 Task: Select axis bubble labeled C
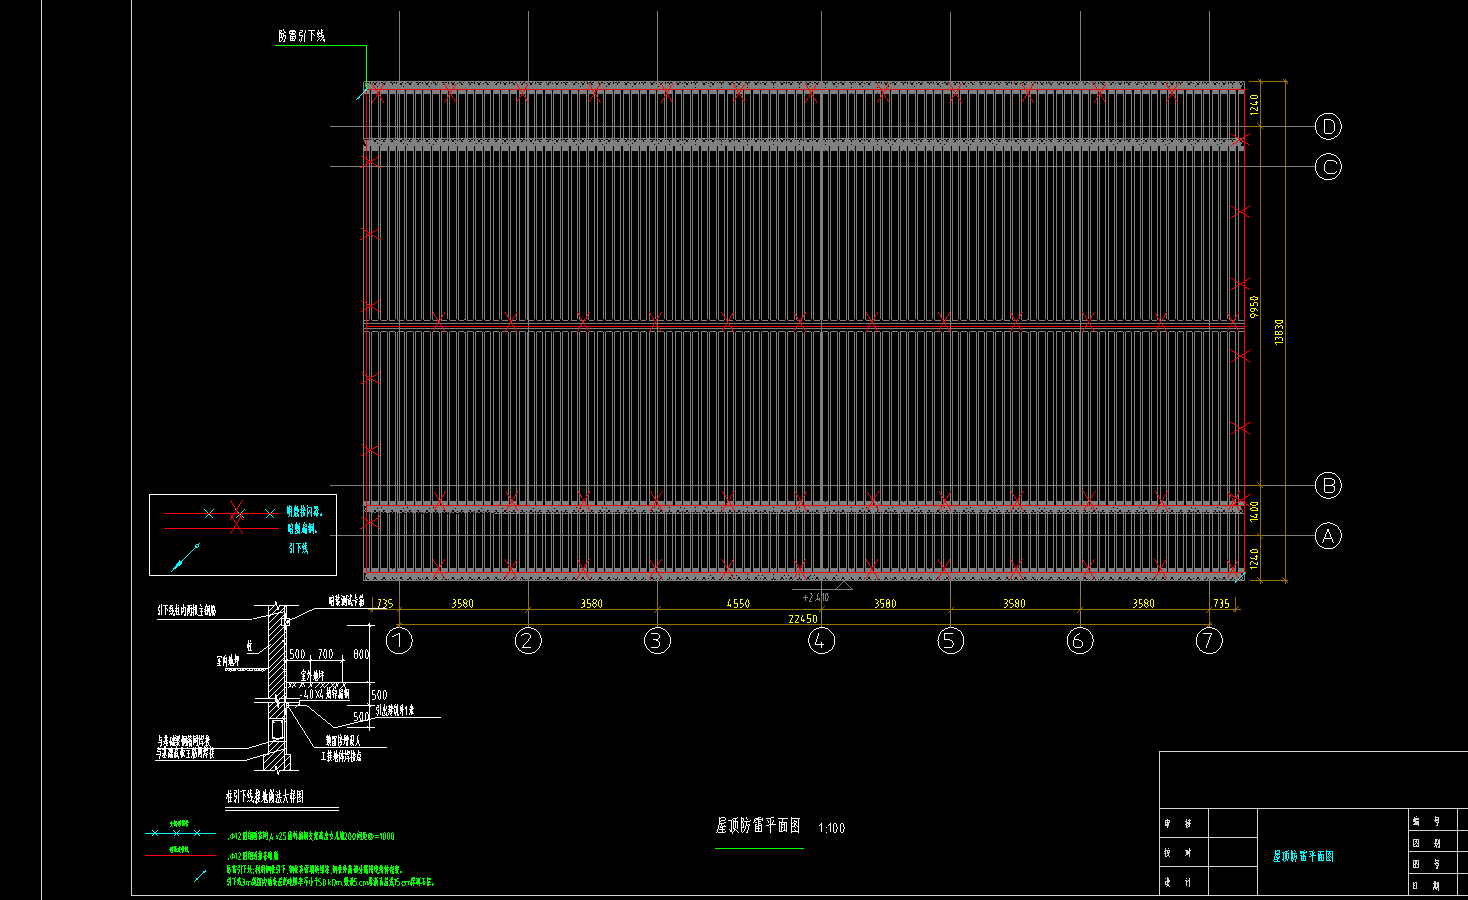pos(1328,166)
